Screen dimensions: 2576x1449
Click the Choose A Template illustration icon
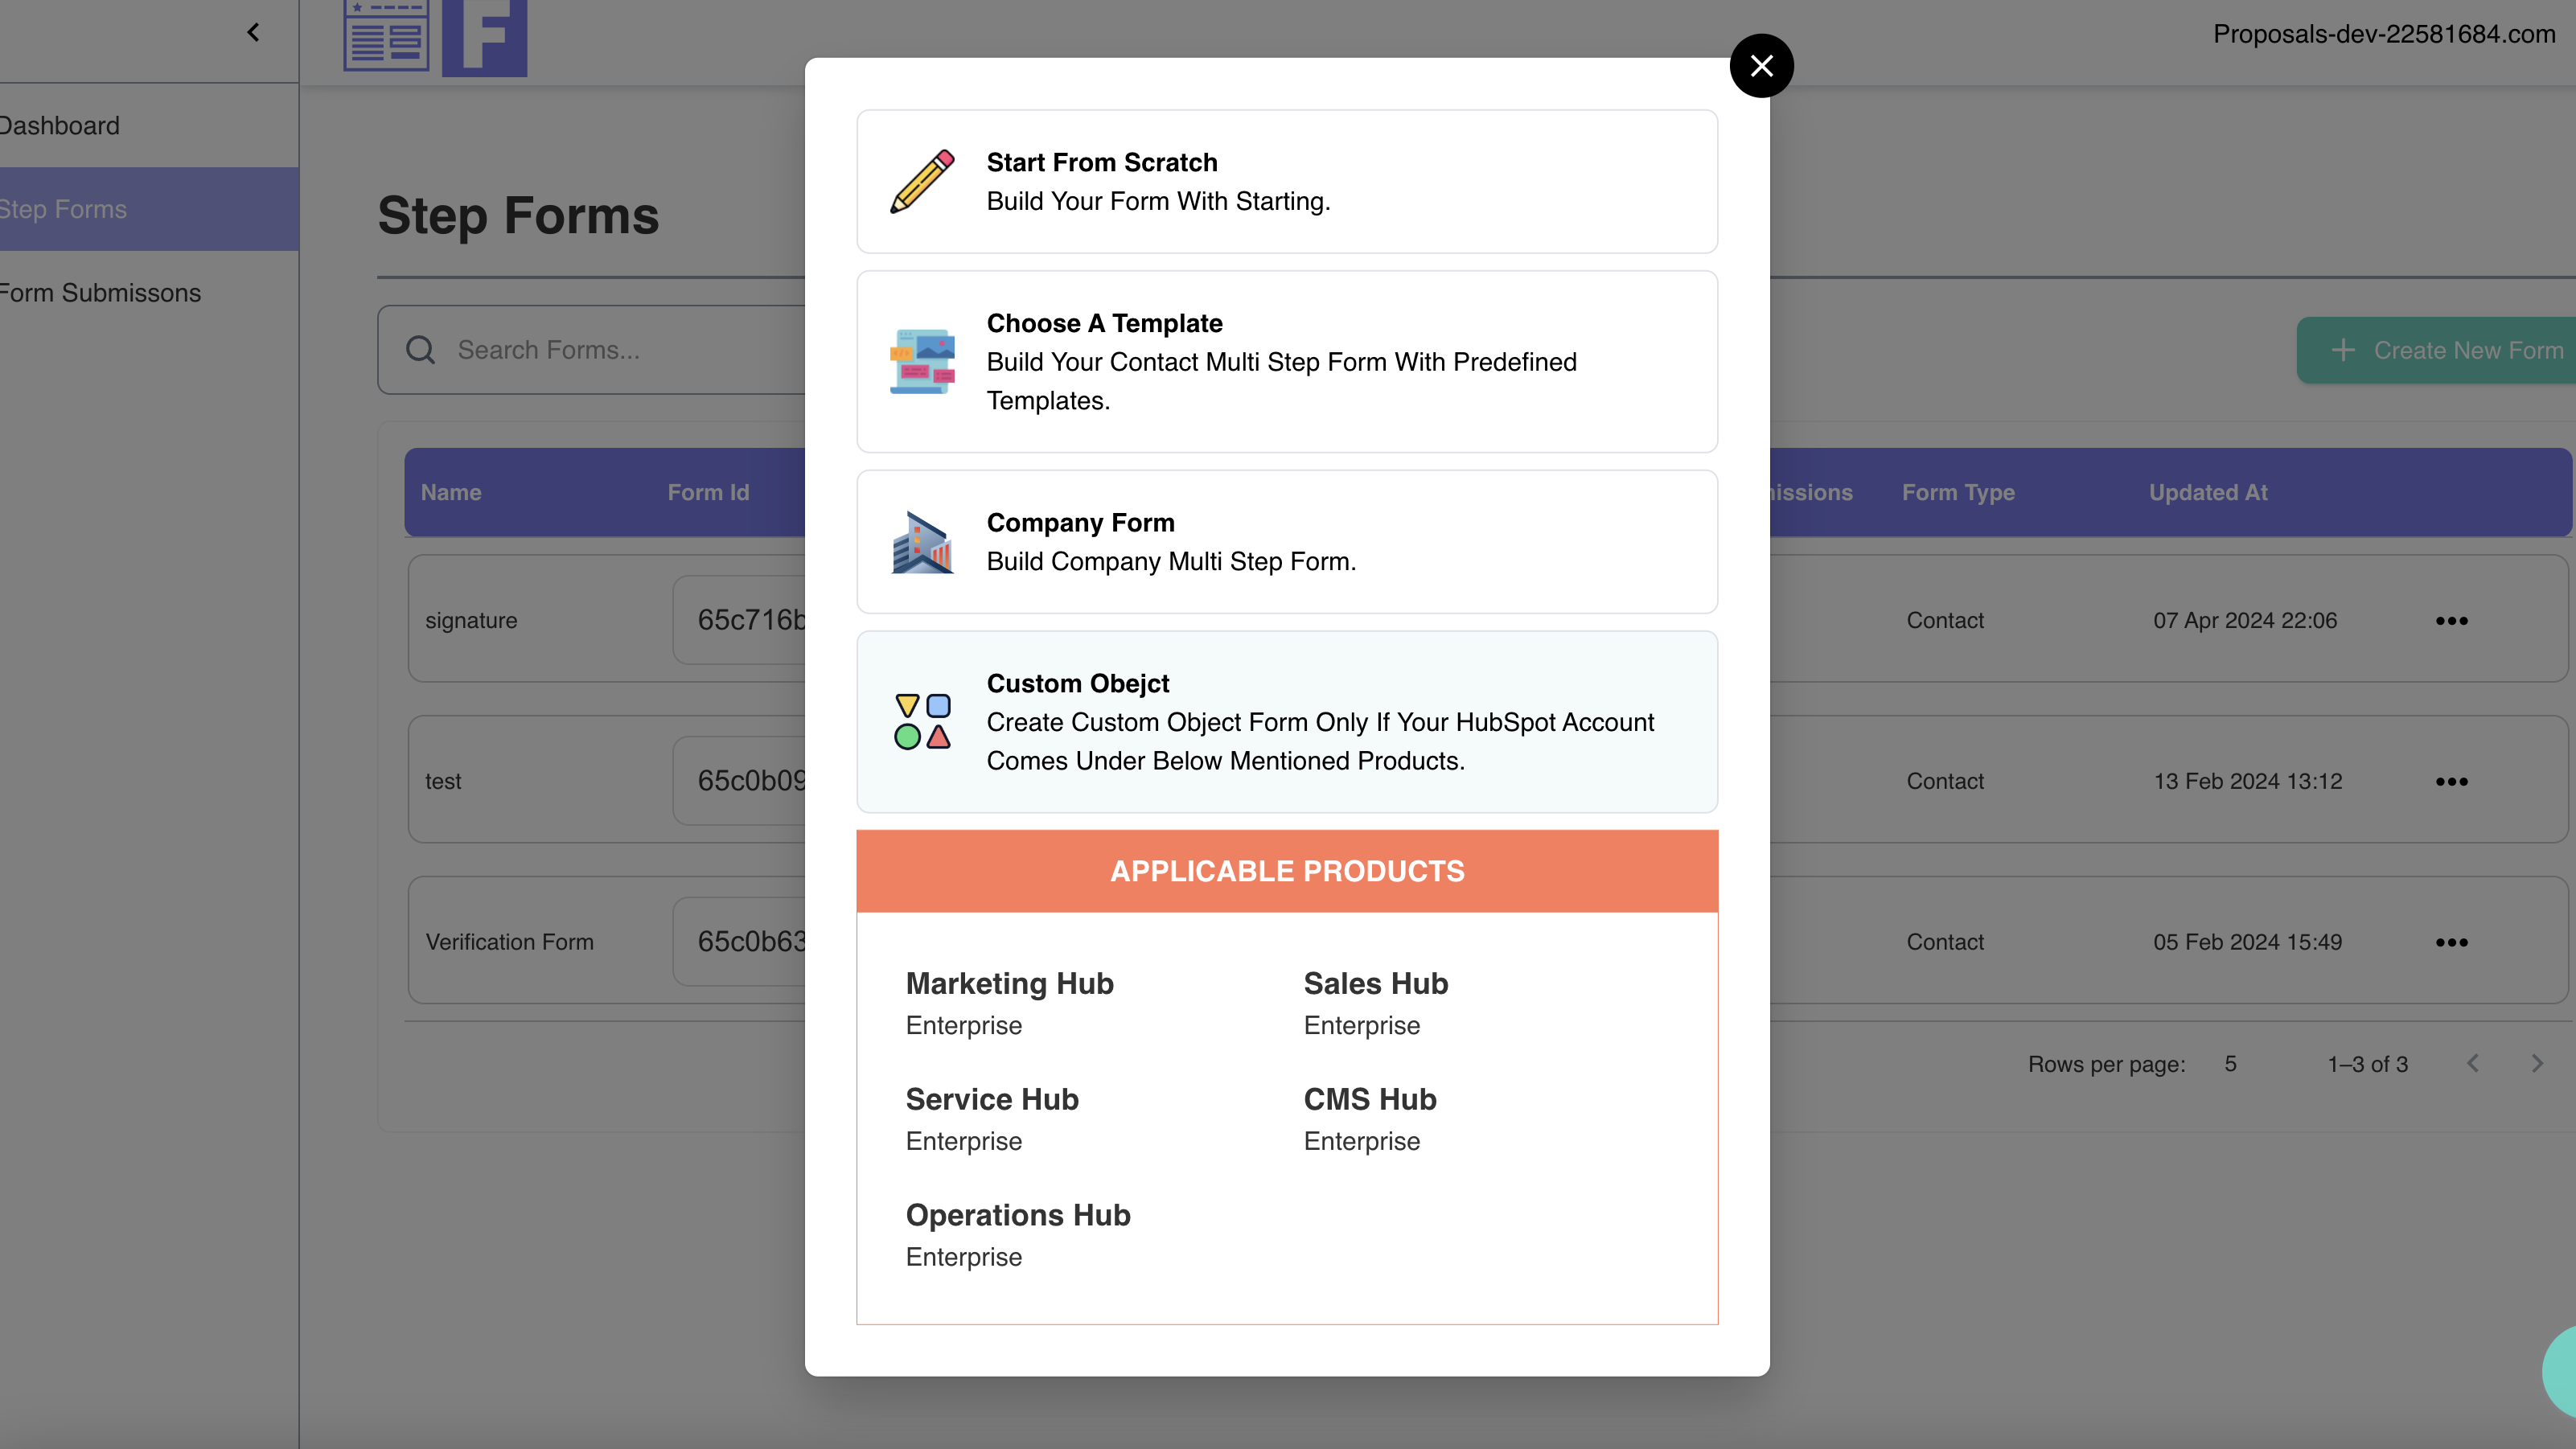point(922,361)
